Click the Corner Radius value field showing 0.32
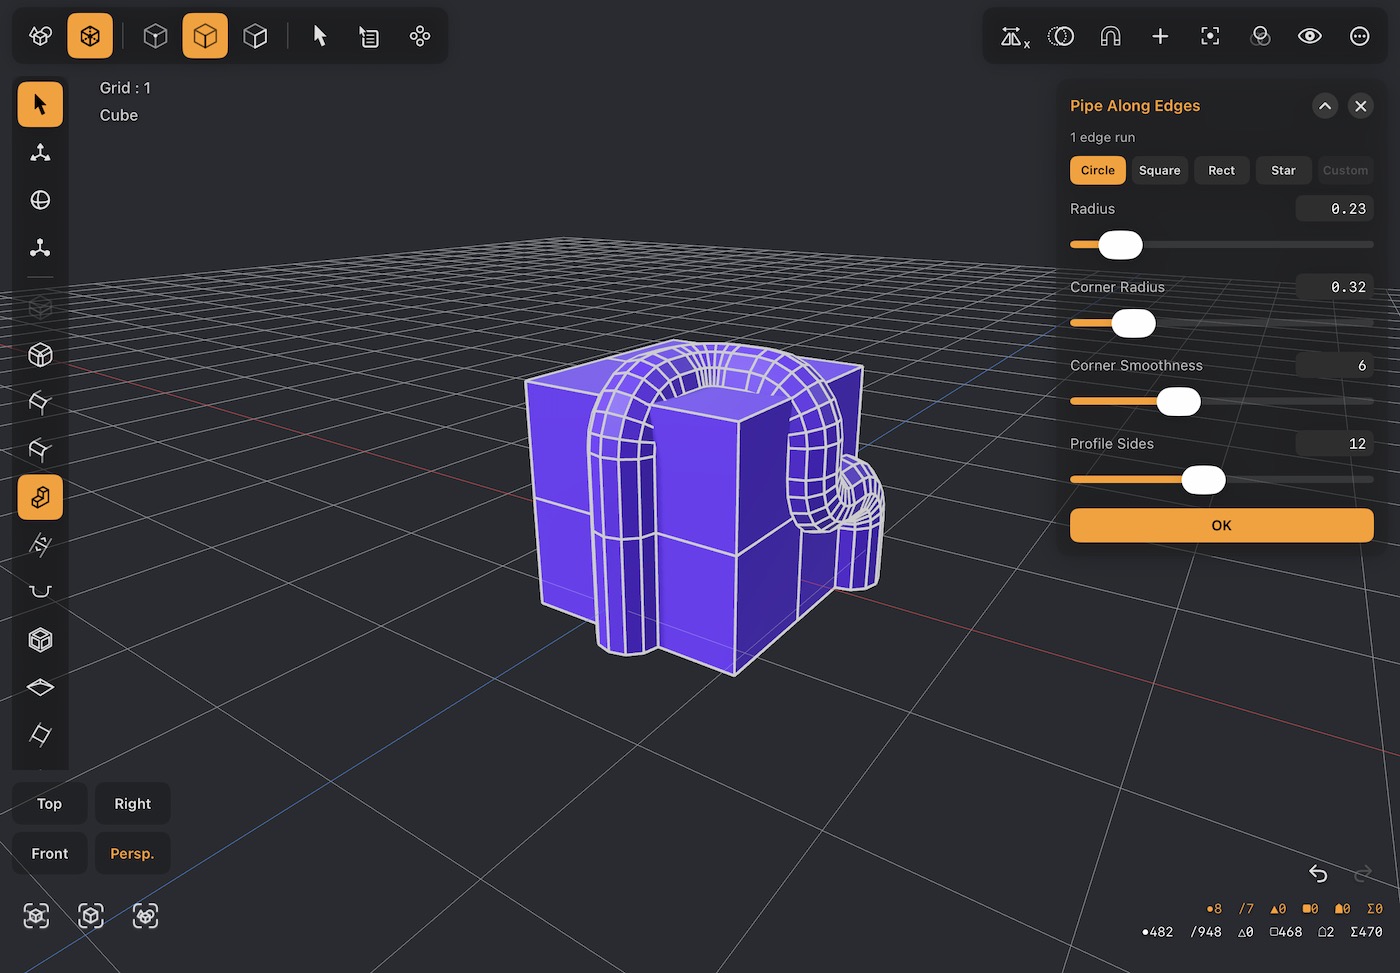The height and width of the screenshot is (973, 1400). 1335,287
